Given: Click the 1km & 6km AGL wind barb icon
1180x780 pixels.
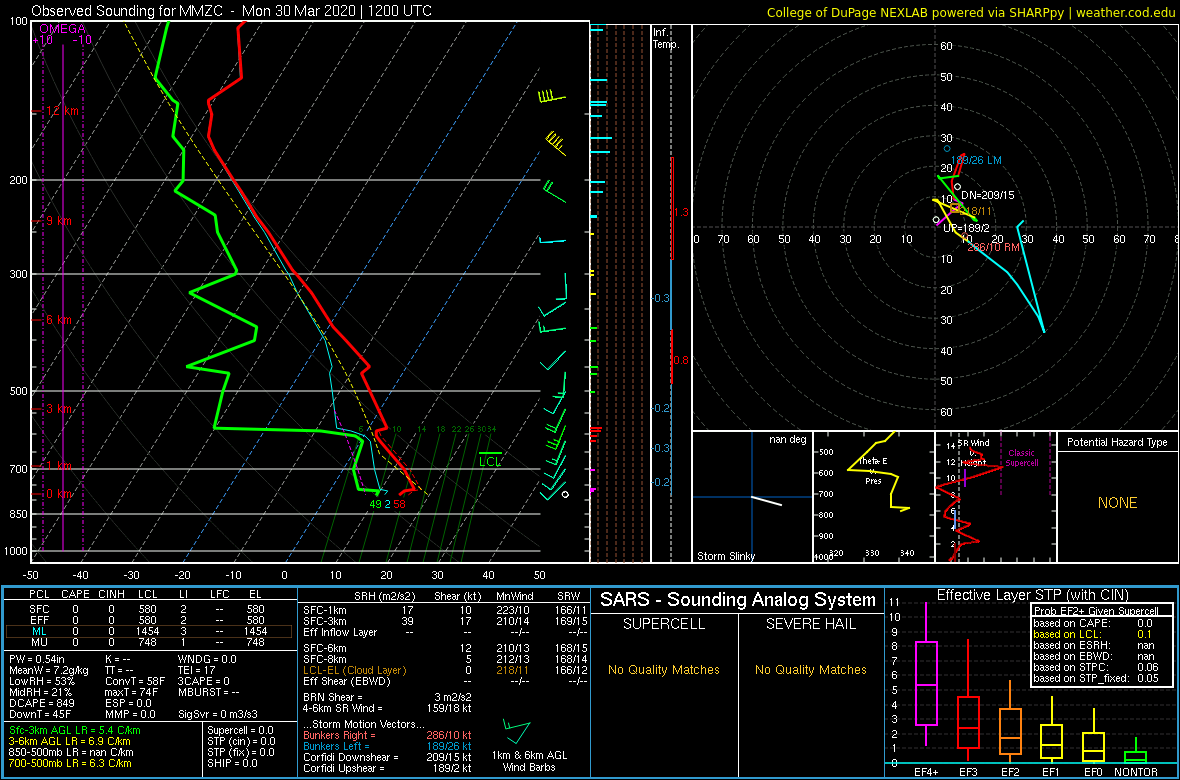Looking at the screenshot, I should pyautogui.click(x=516, y=730).
